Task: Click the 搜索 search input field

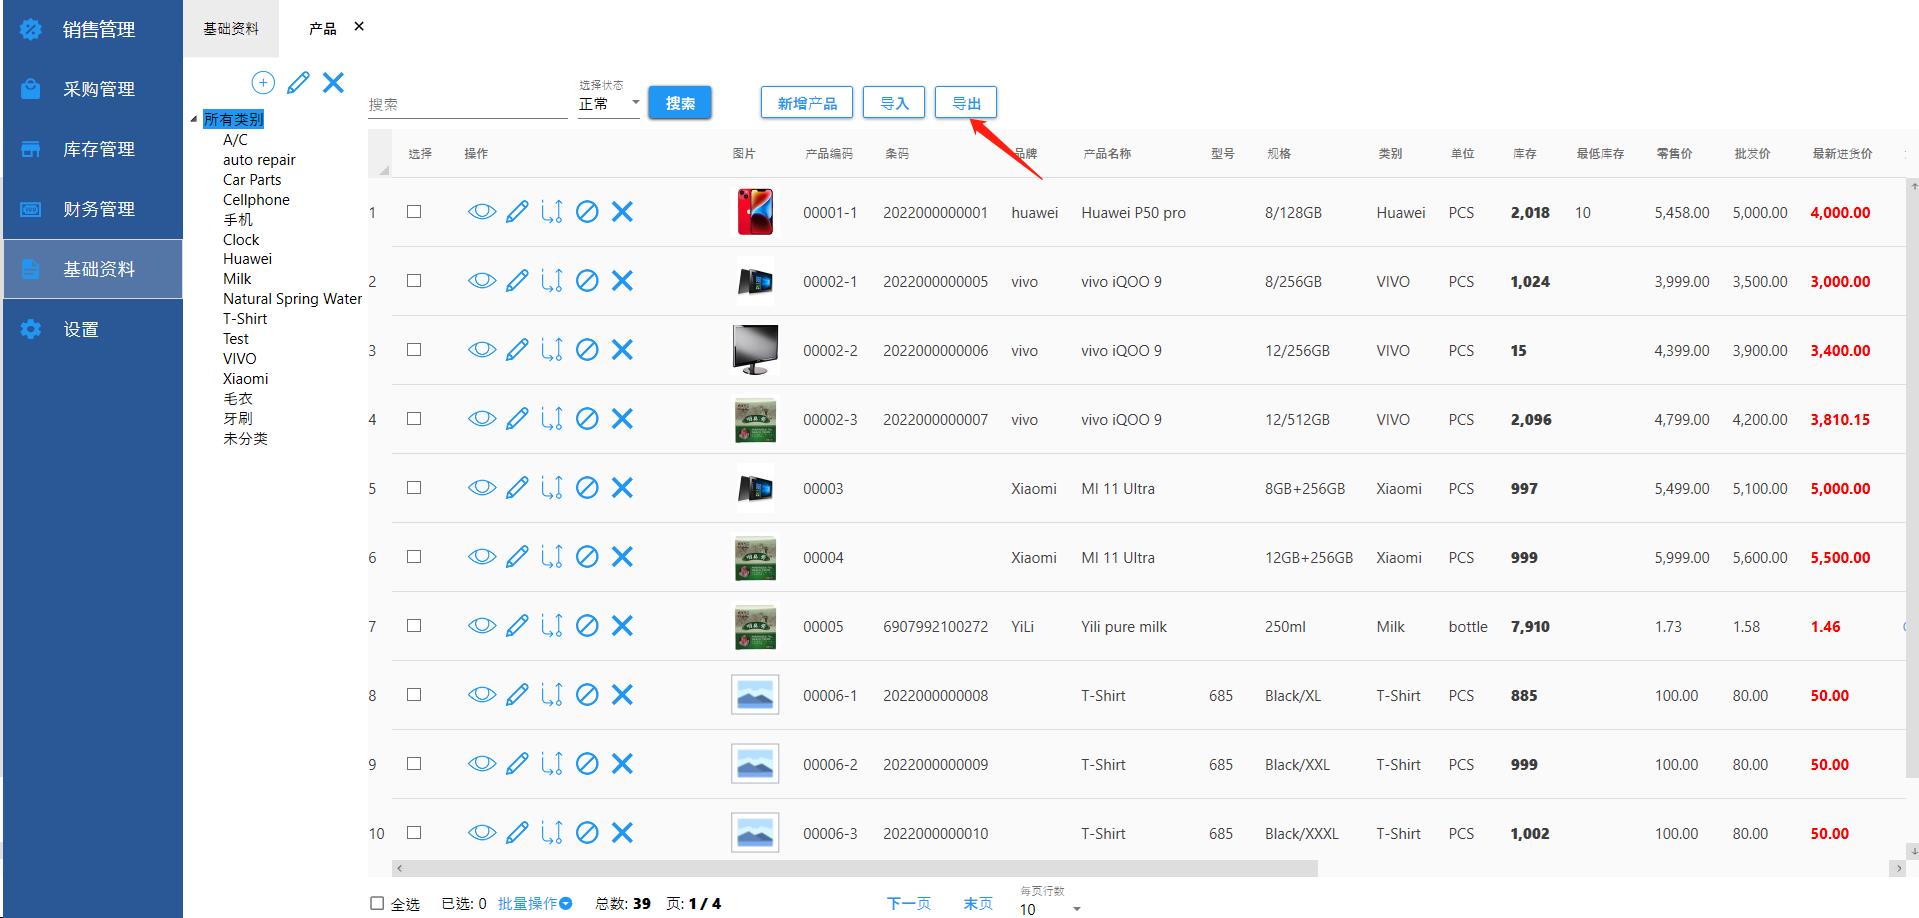Action: coord(467,104)
